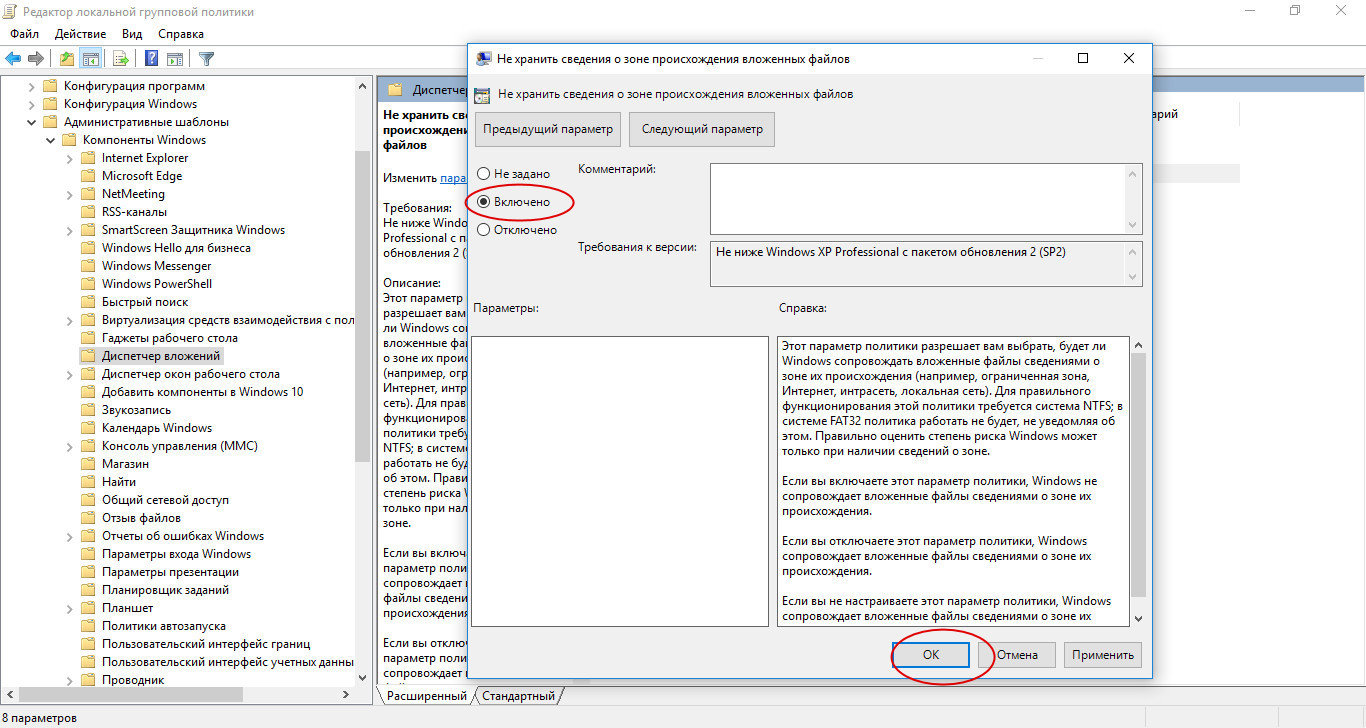This screenshot has width=1366, height=728.
Task: Select the Параметры входа Windows tree row
Action: pos(176,554)
